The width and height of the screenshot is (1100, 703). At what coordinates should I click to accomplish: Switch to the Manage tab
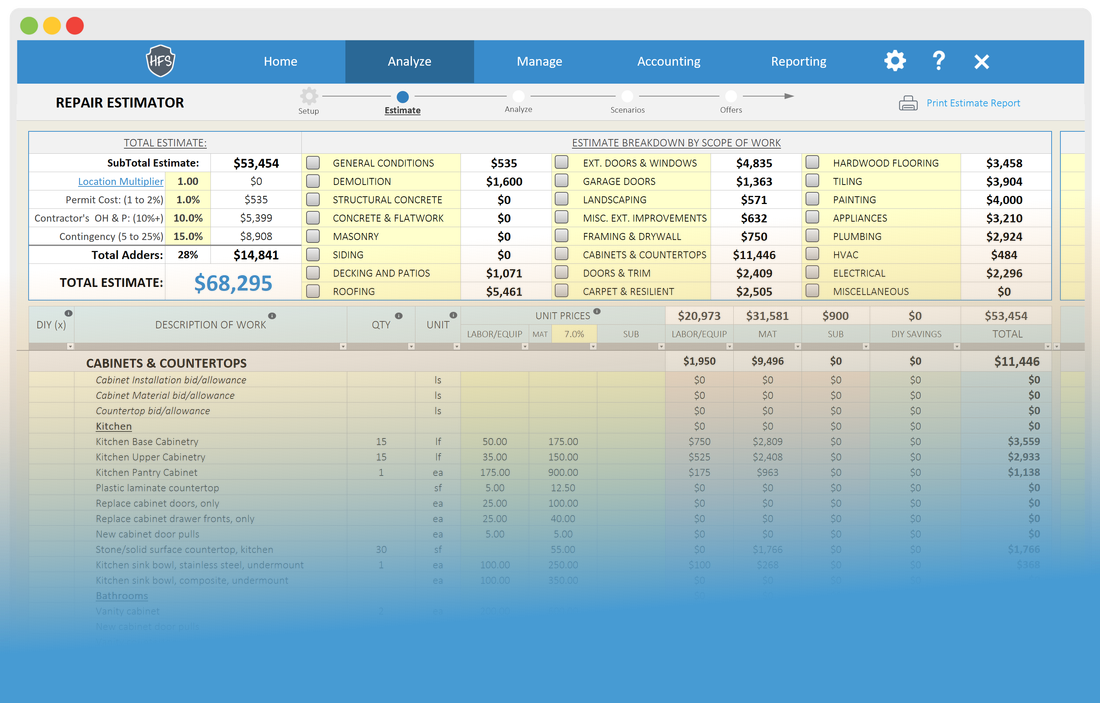pyautogui.click(x=540, y=60)
